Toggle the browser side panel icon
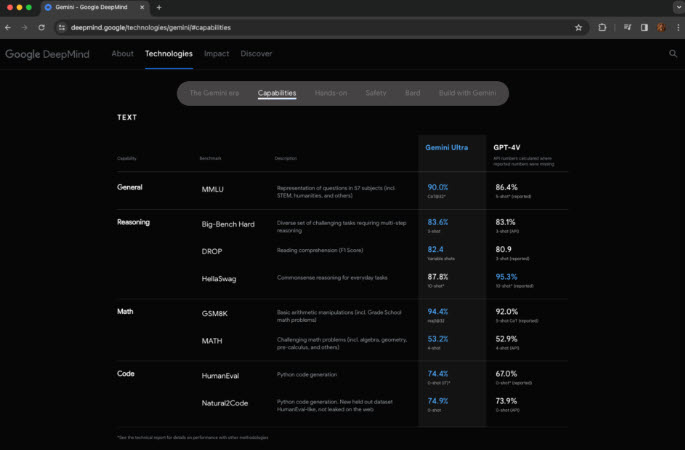685x450 pixels. point(644,28)
